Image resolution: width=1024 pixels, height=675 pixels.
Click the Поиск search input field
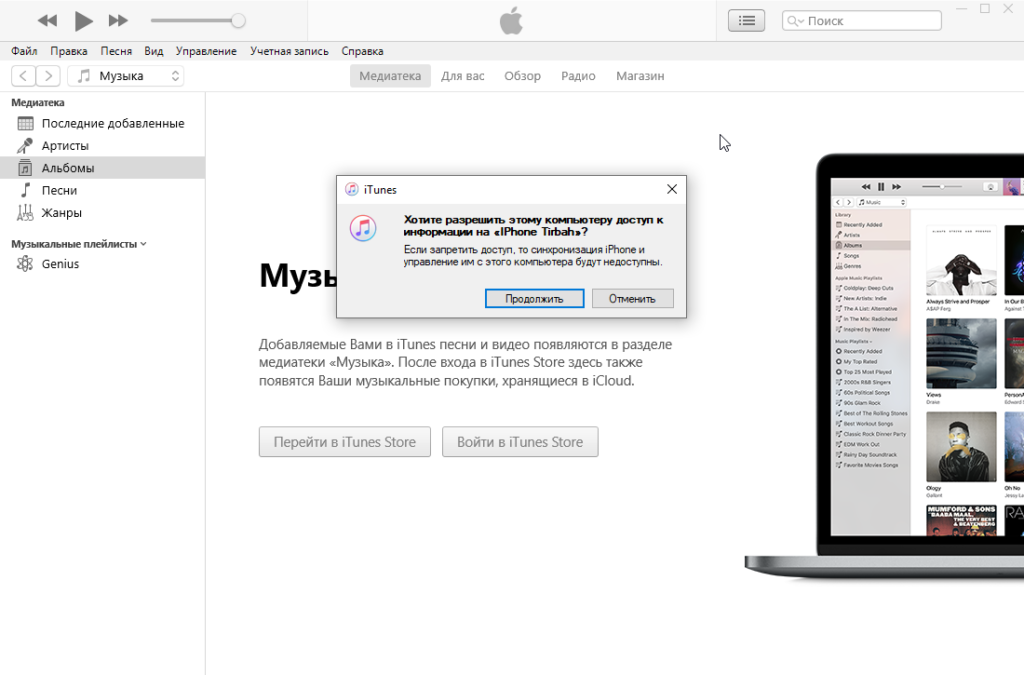coord(870,21)
